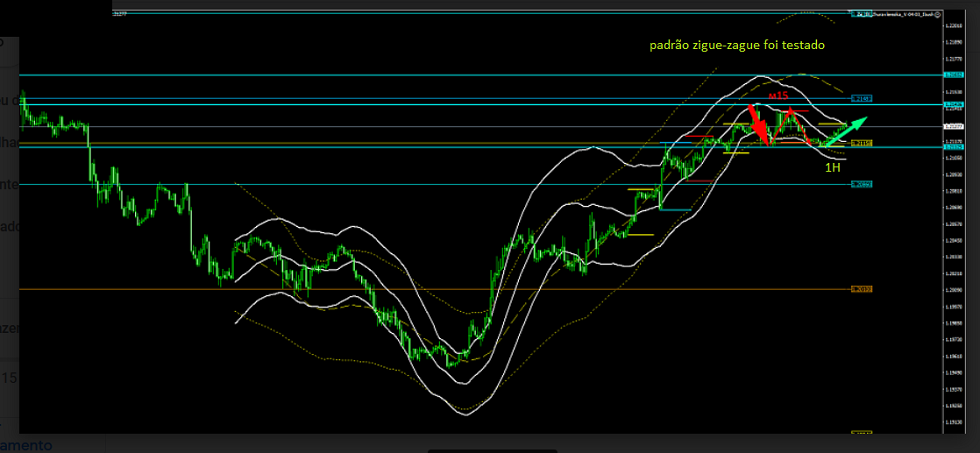This screenshot has height=453, width=980.
Task: Select the yellow tag at chart bottom
Action: pyautogui.click(x=861, y=433)
